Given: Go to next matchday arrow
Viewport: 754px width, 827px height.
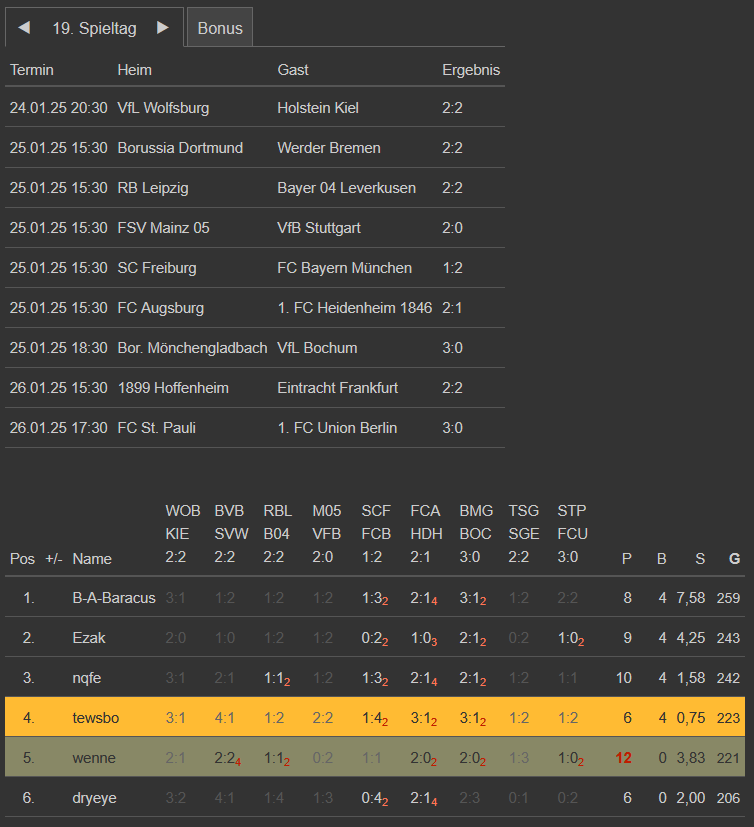Looking at the screenshot, I should tap(163, 28).
